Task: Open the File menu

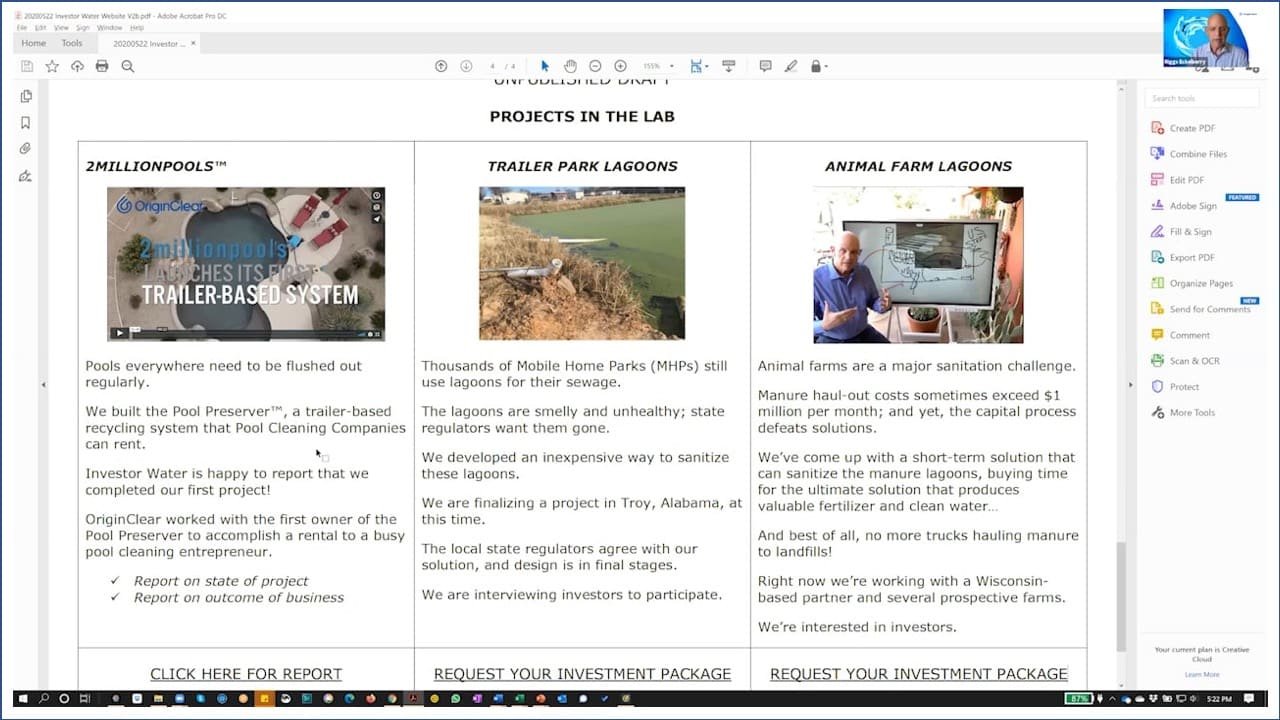Action: click(x=22, y=28)
